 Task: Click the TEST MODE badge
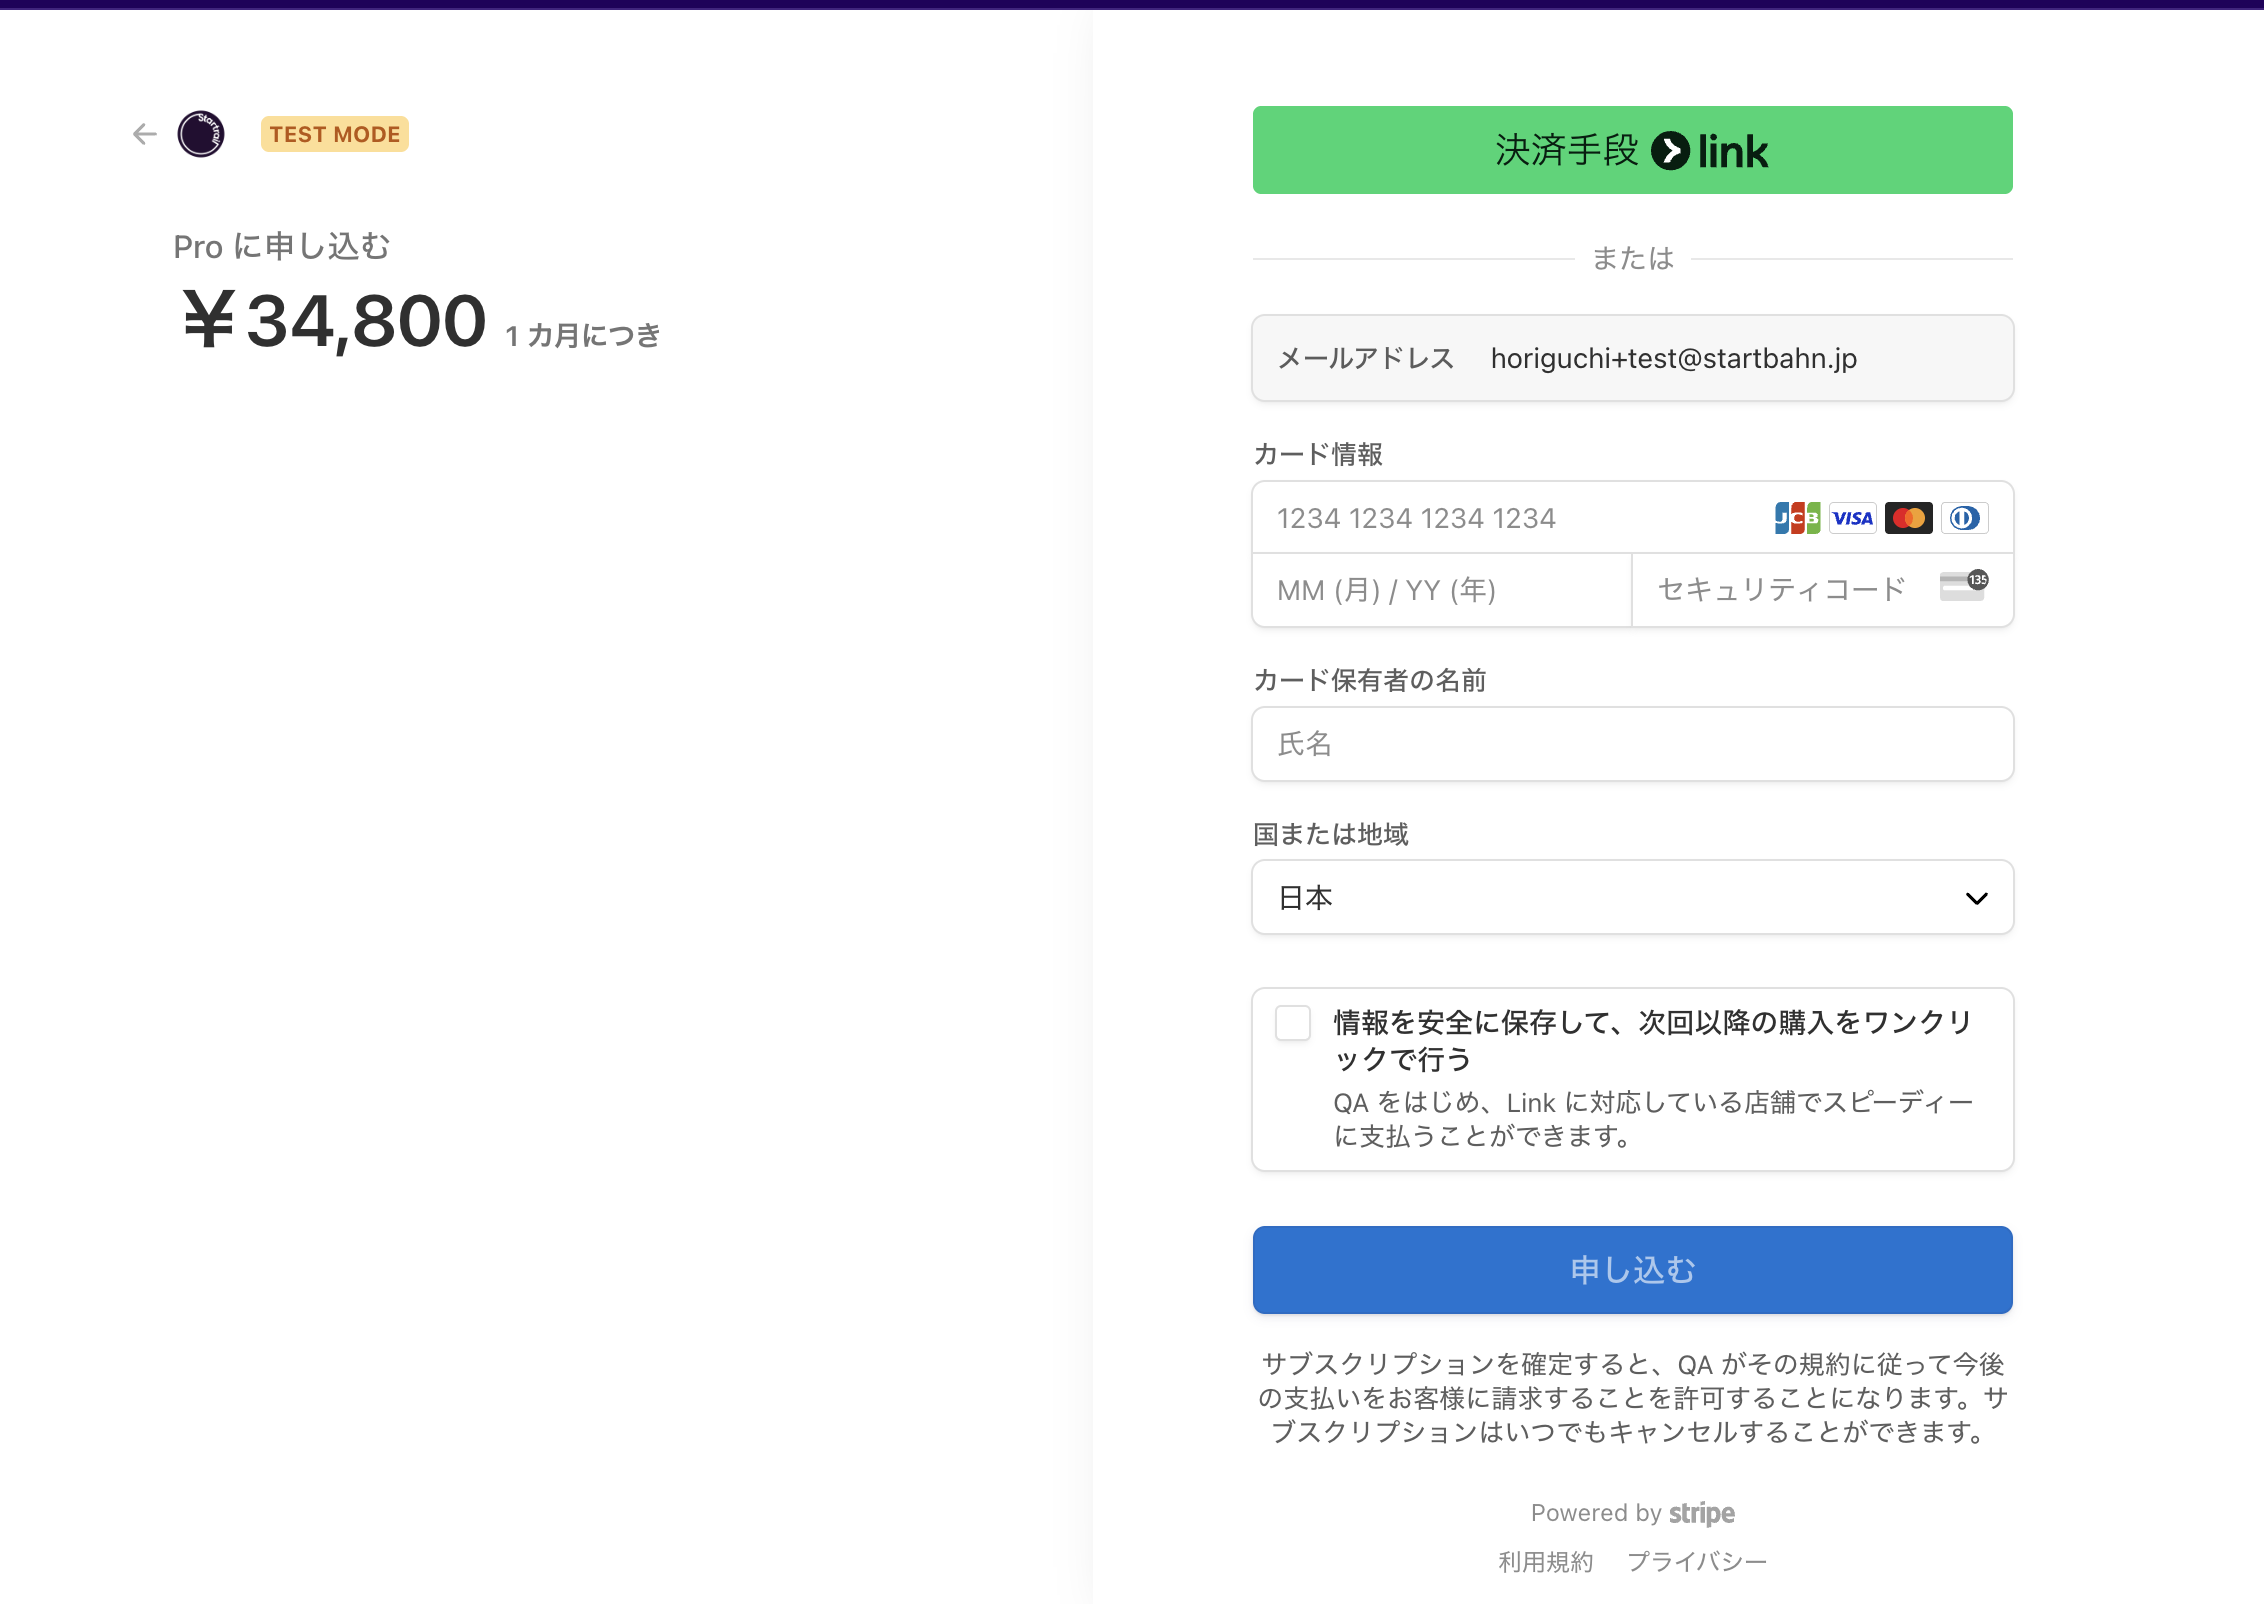click(x=334, y=134)
